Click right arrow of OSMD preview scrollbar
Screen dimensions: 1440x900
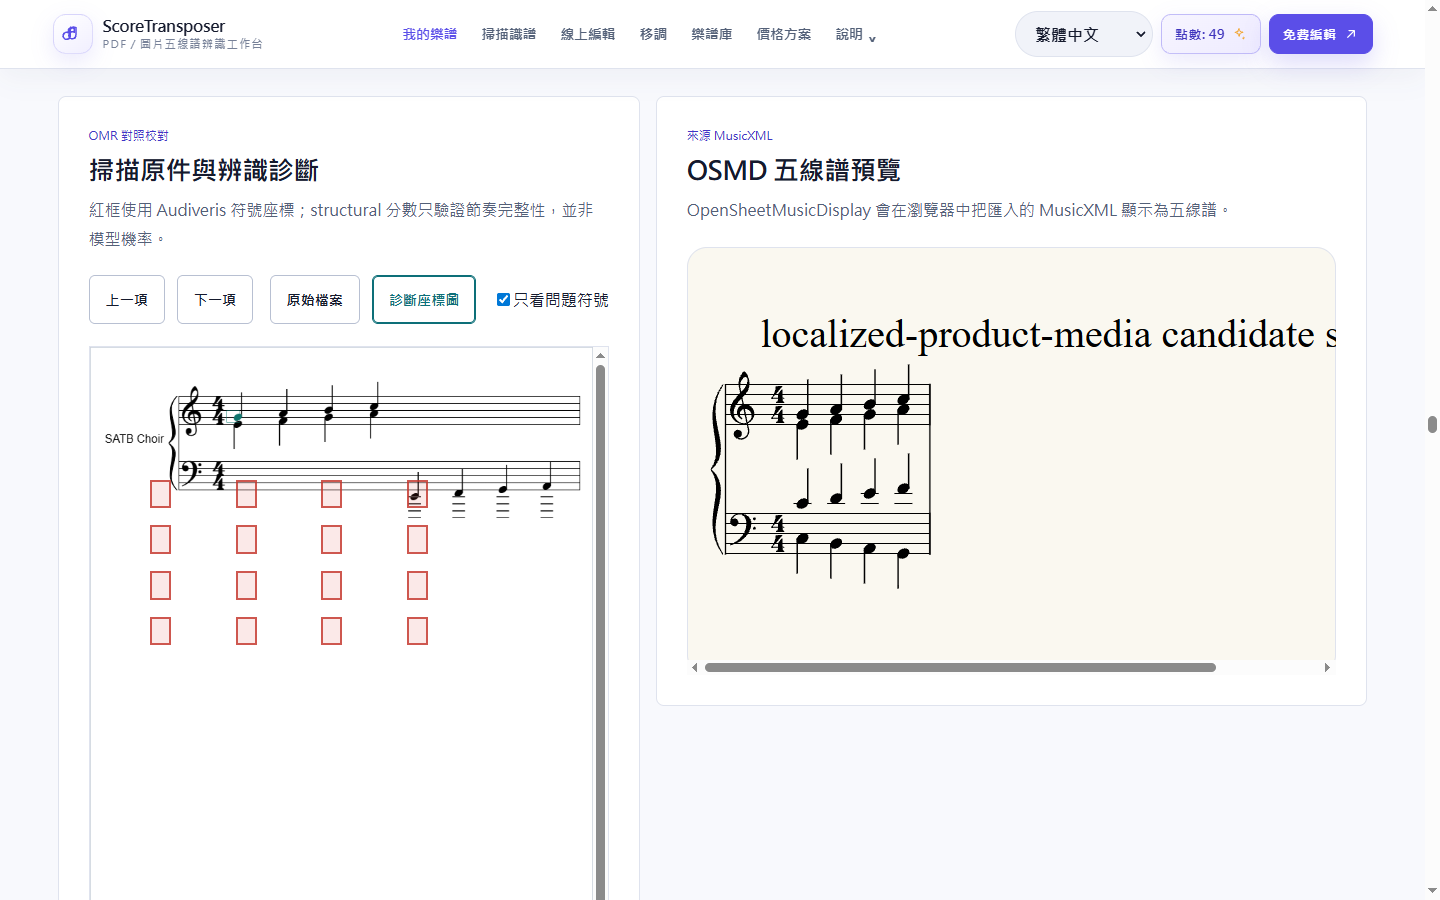(x=1327, y=667)
